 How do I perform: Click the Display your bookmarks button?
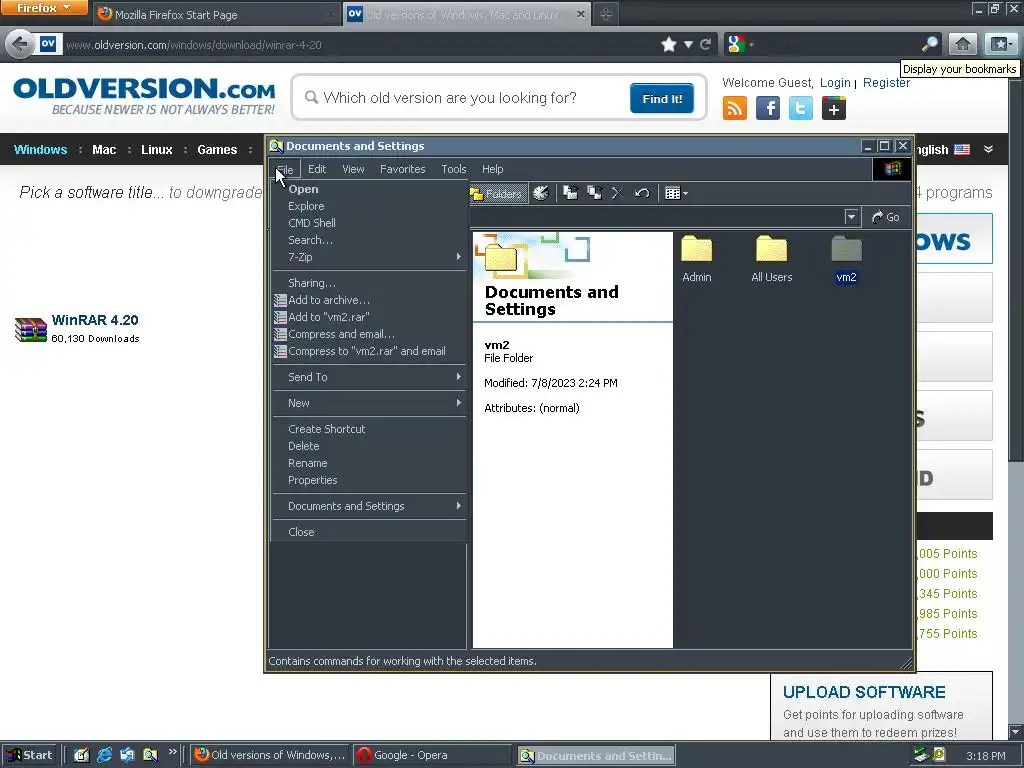(1001, 44)
